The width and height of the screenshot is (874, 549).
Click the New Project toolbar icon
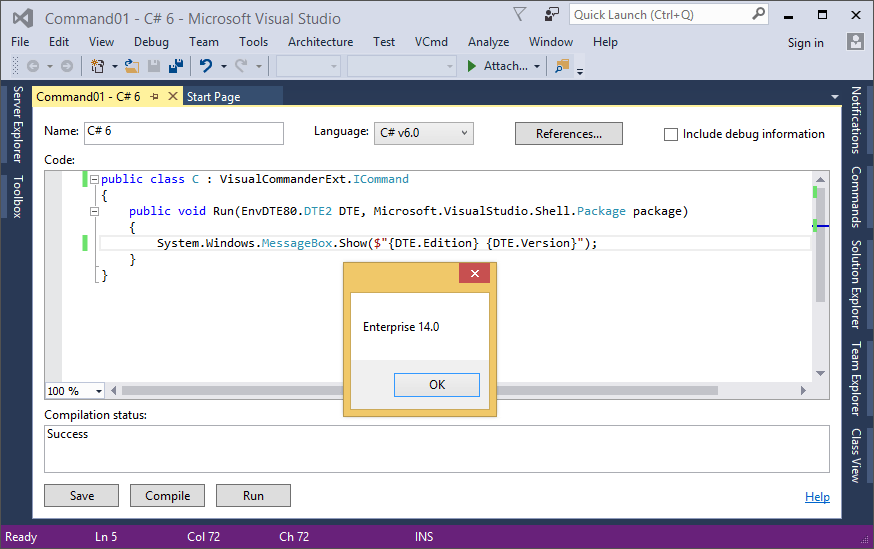(98, 66)
